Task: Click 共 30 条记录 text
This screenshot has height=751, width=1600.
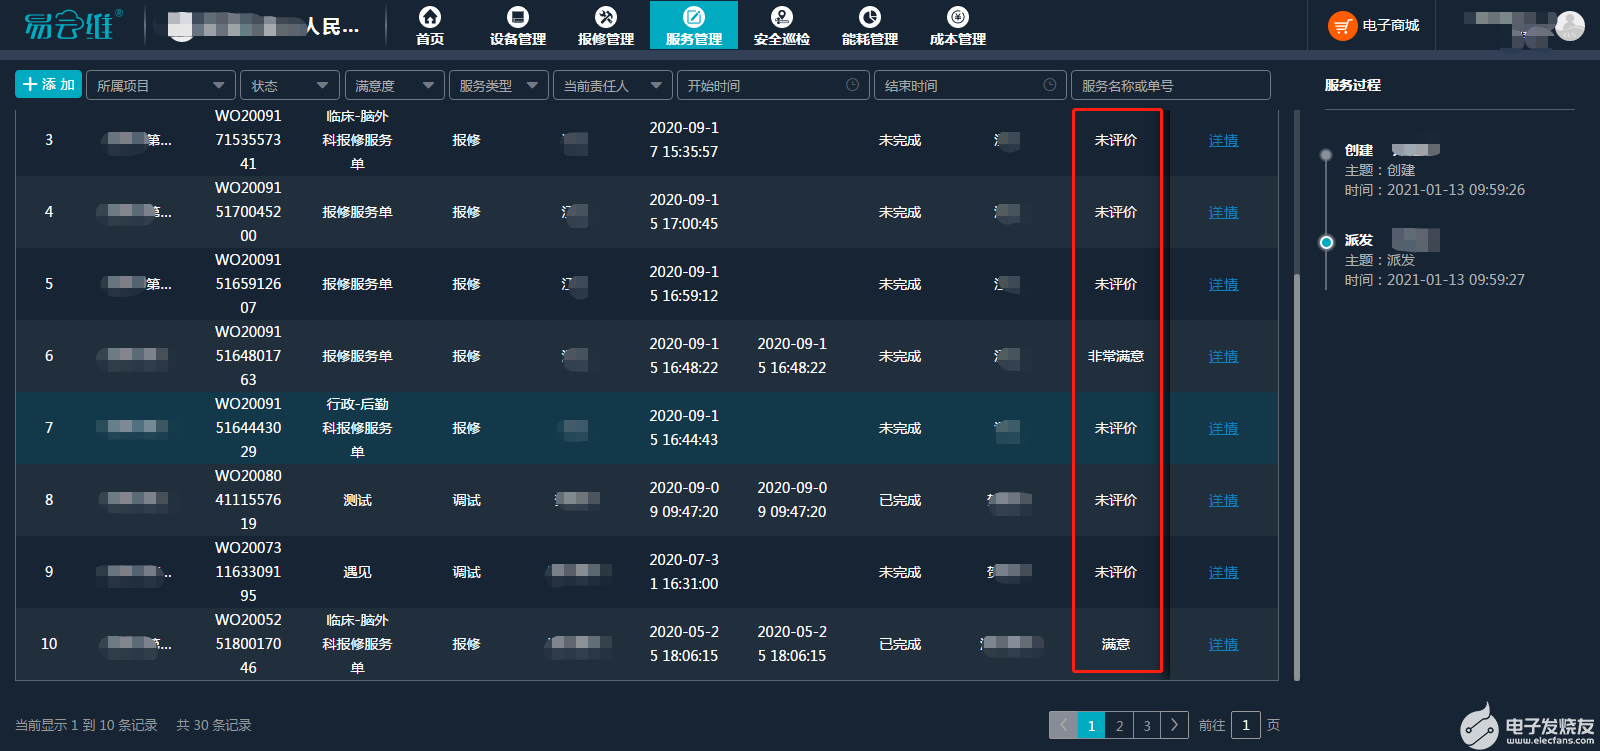Action: 214,725
